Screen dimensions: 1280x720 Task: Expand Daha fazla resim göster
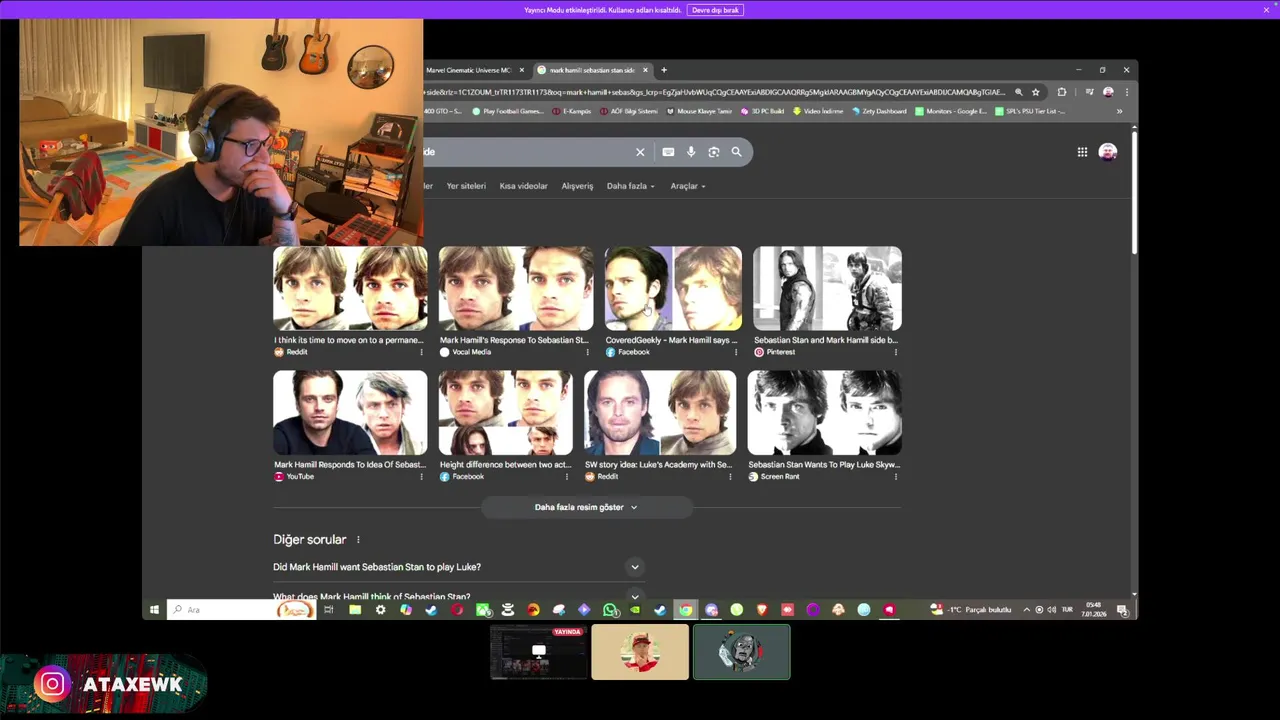[x=586, y=507]
